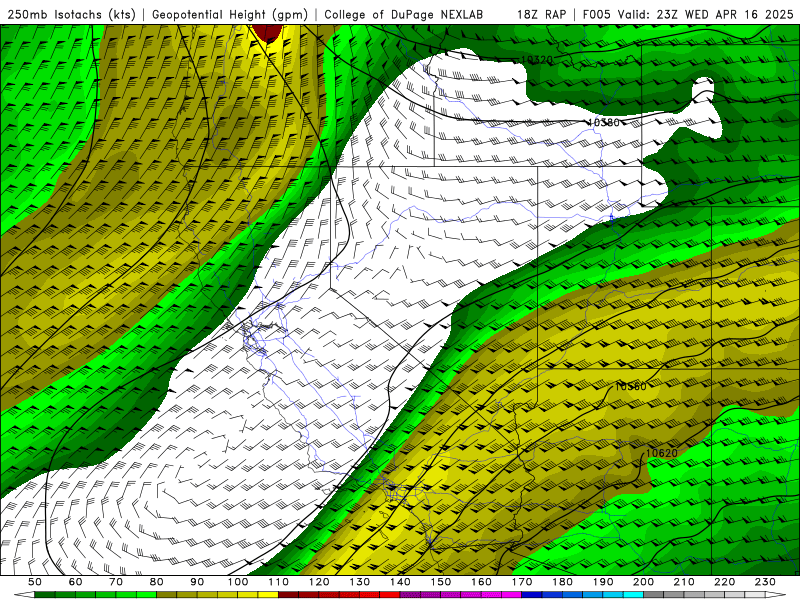Click the 10620 height contour label

coord(662,453)
